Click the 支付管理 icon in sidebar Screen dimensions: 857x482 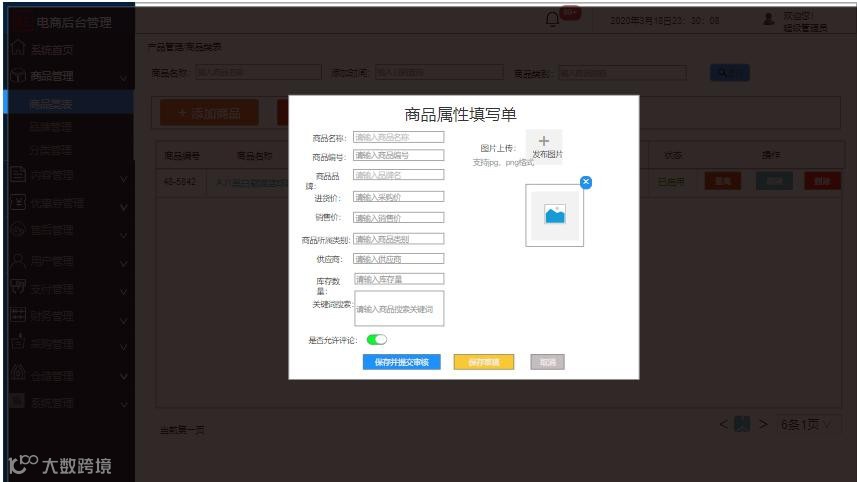click(17, 287)
